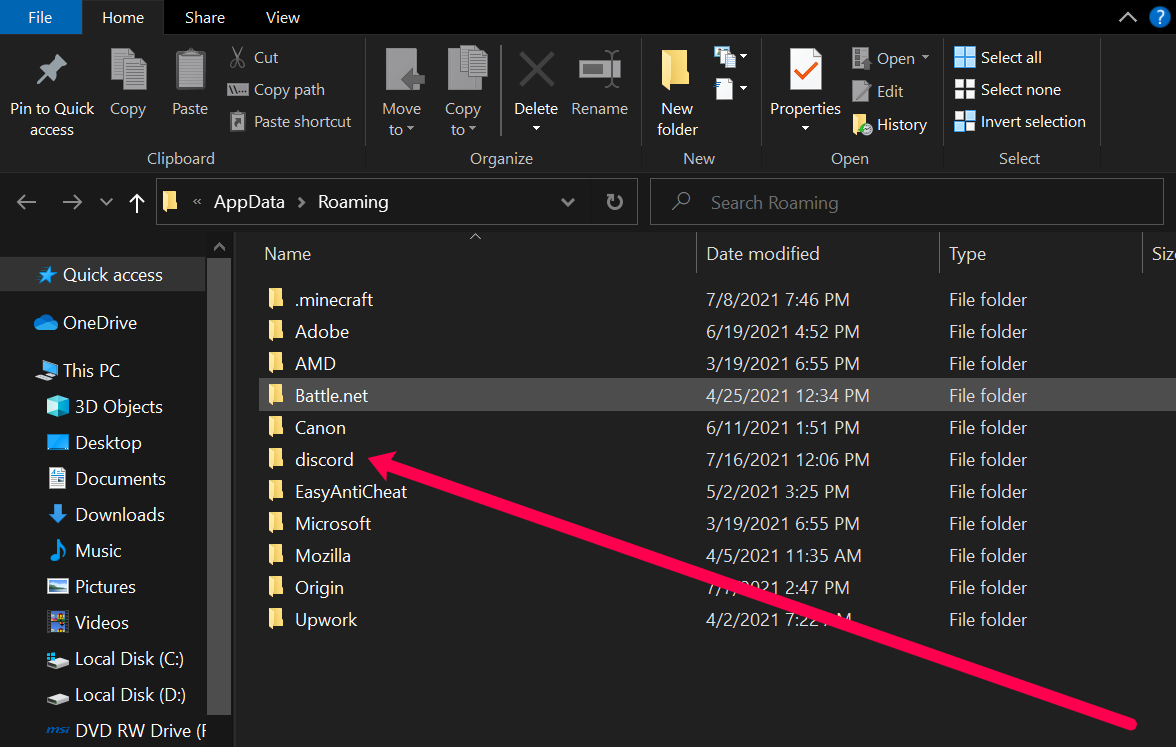
Task: Sort by the Date modified column
Action: 763,254
